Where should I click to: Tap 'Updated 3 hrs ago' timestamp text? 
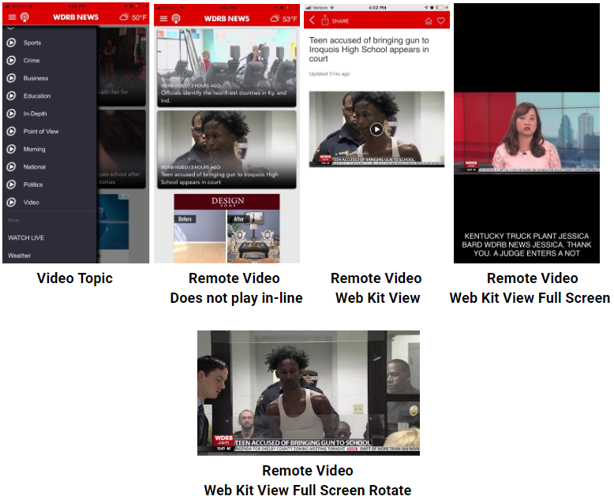coord(329,74)
